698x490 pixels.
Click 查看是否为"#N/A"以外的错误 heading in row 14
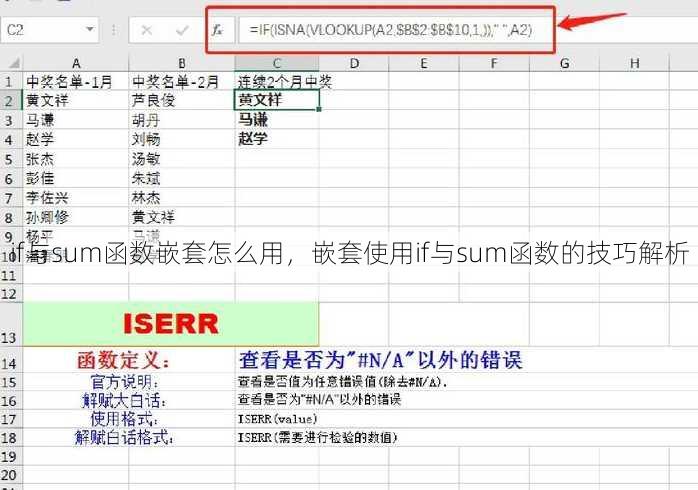click(x=381, y=360)
